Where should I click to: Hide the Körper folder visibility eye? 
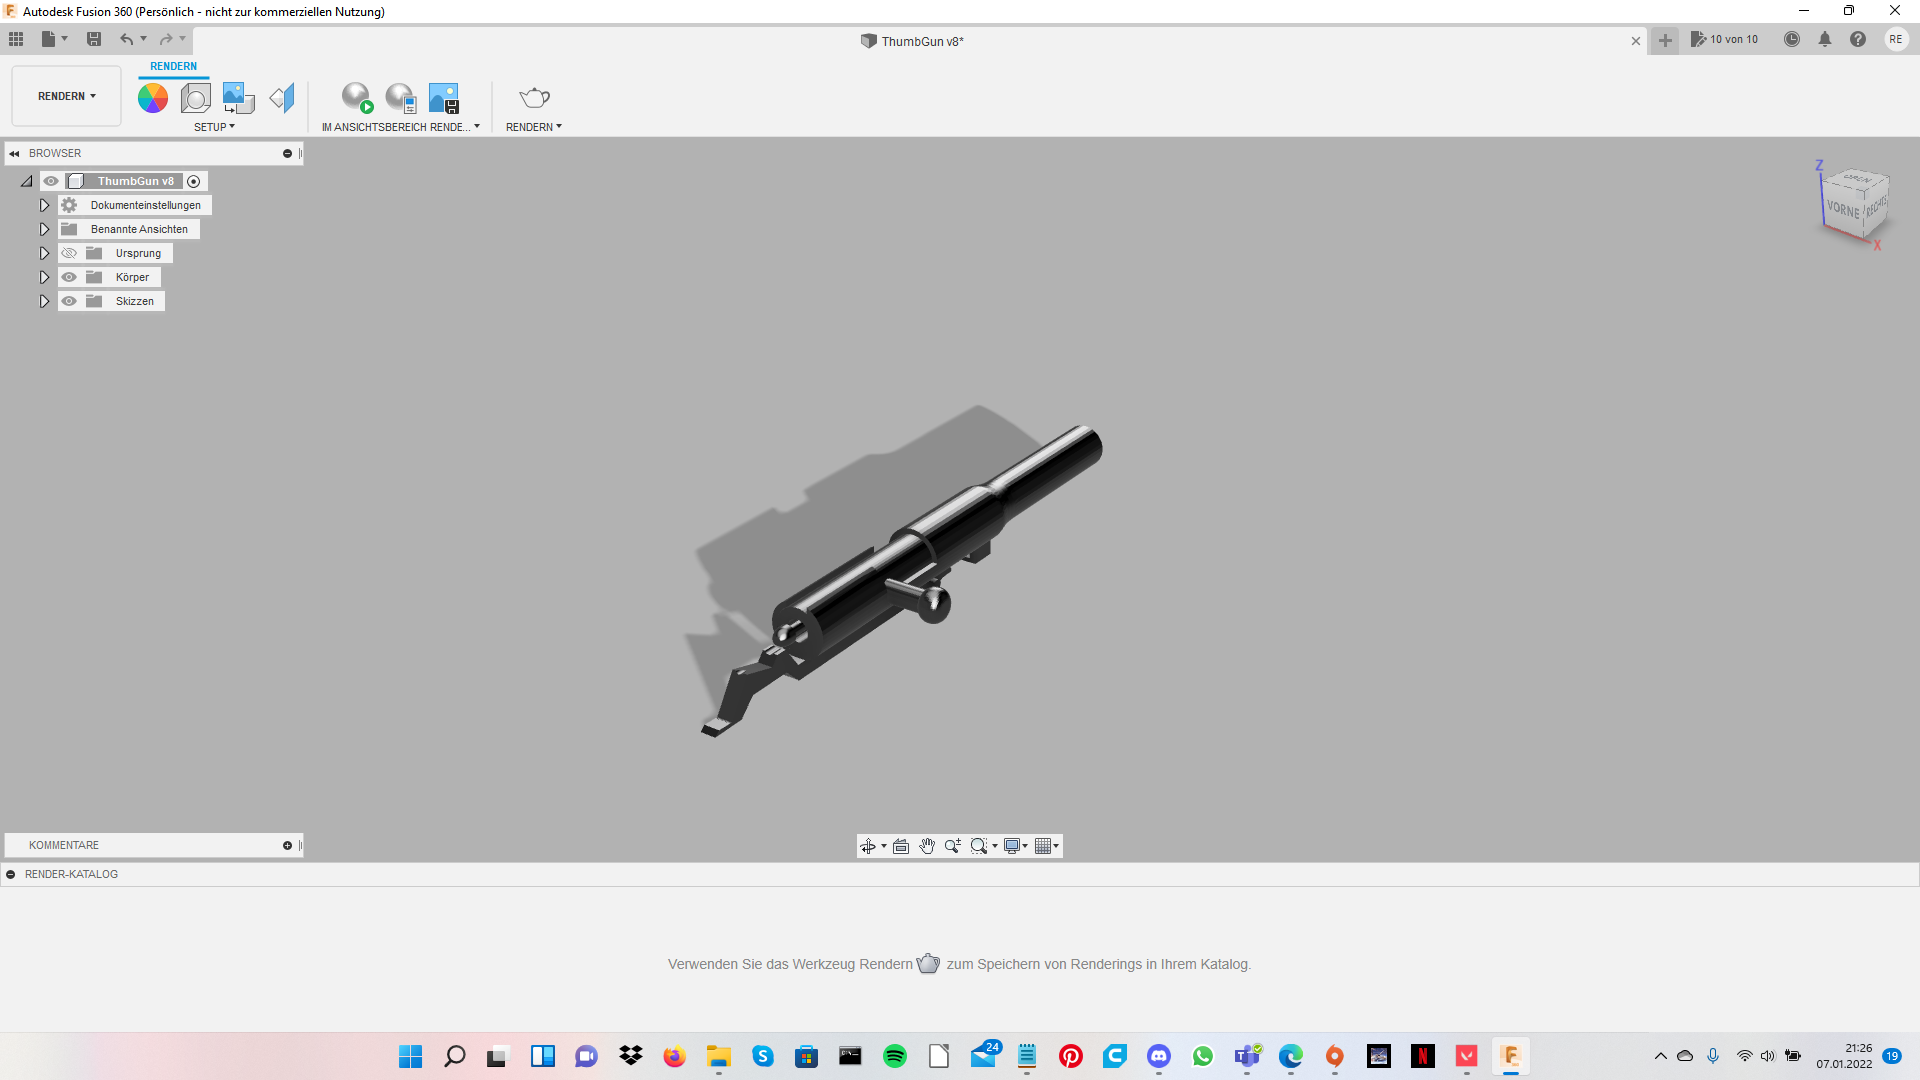point(69,277)
